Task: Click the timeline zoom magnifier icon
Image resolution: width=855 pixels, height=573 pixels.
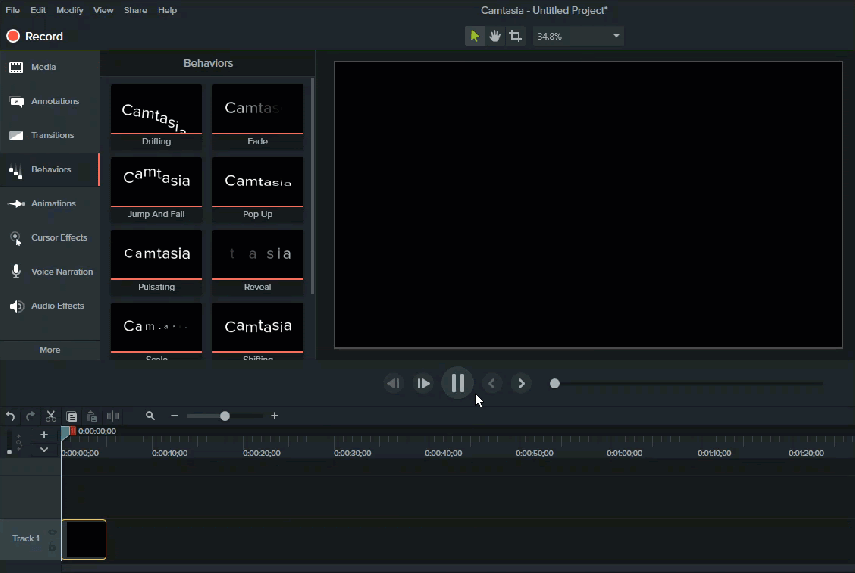Action: click(x=150, y=416)
